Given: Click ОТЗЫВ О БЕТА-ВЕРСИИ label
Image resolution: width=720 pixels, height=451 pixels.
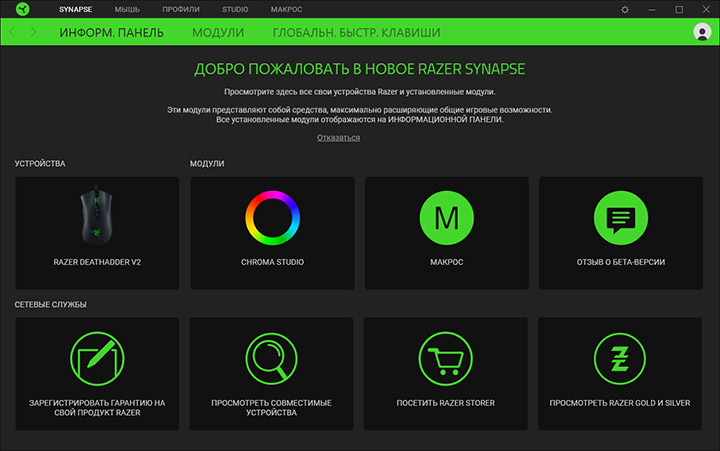Looking at the screenshot, I should pyautogui.click(x=621, y=262).
